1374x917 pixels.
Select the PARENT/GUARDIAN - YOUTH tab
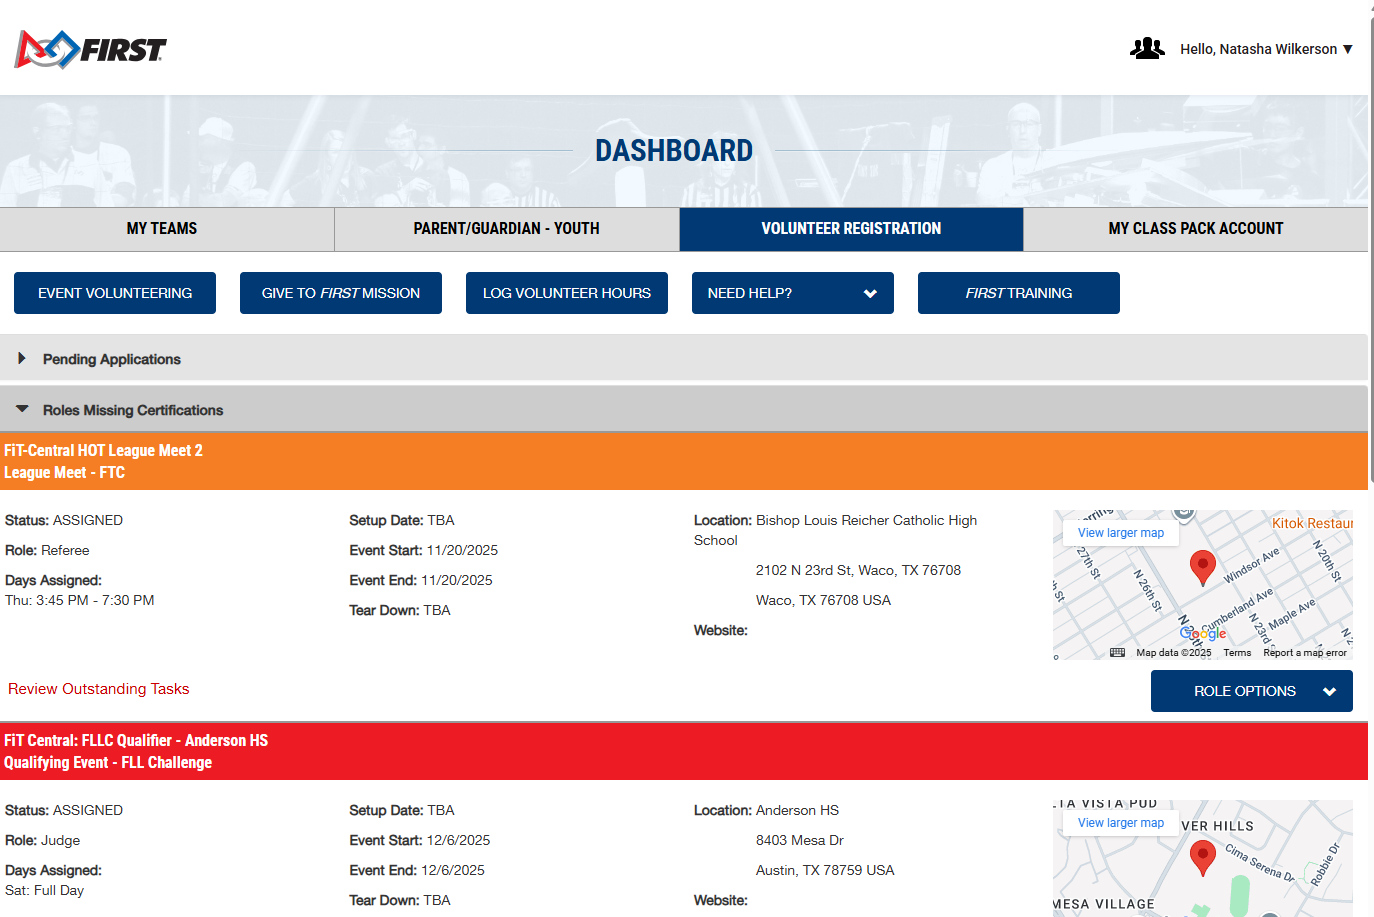(x=506, y=228)
